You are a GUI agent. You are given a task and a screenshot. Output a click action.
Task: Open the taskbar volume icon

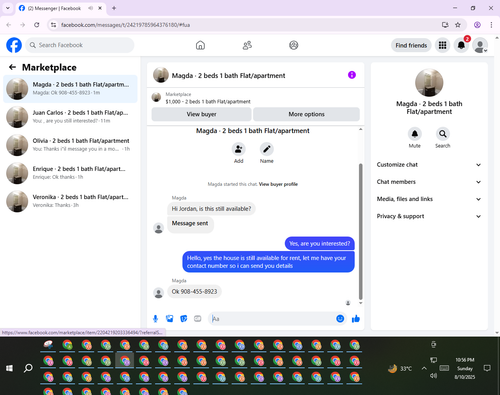(433, 376)
